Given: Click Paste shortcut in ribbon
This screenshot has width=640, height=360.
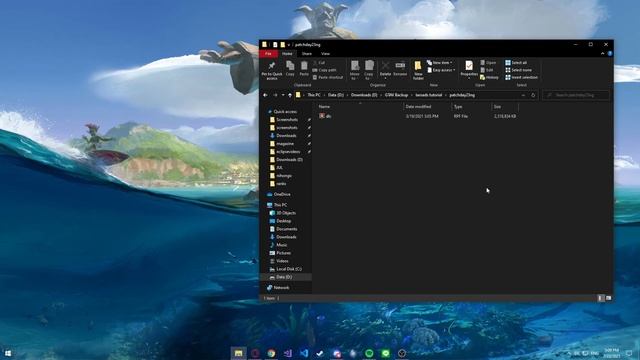Looking at the screenshot, I should (328, 77).
